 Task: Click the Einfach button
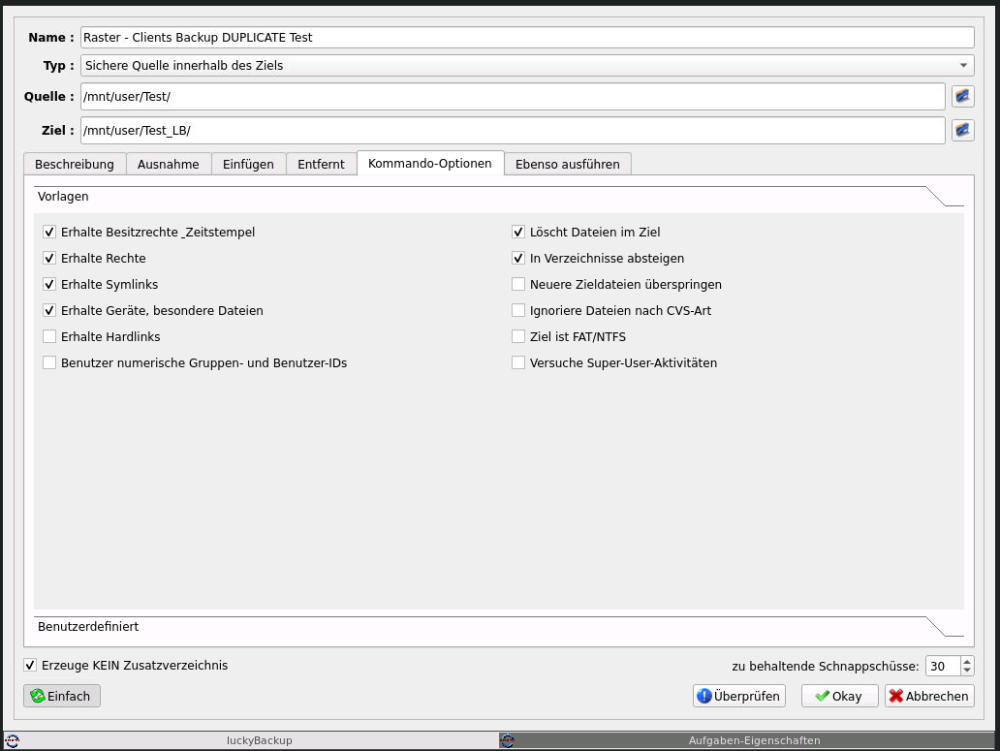tap(62, 696)
